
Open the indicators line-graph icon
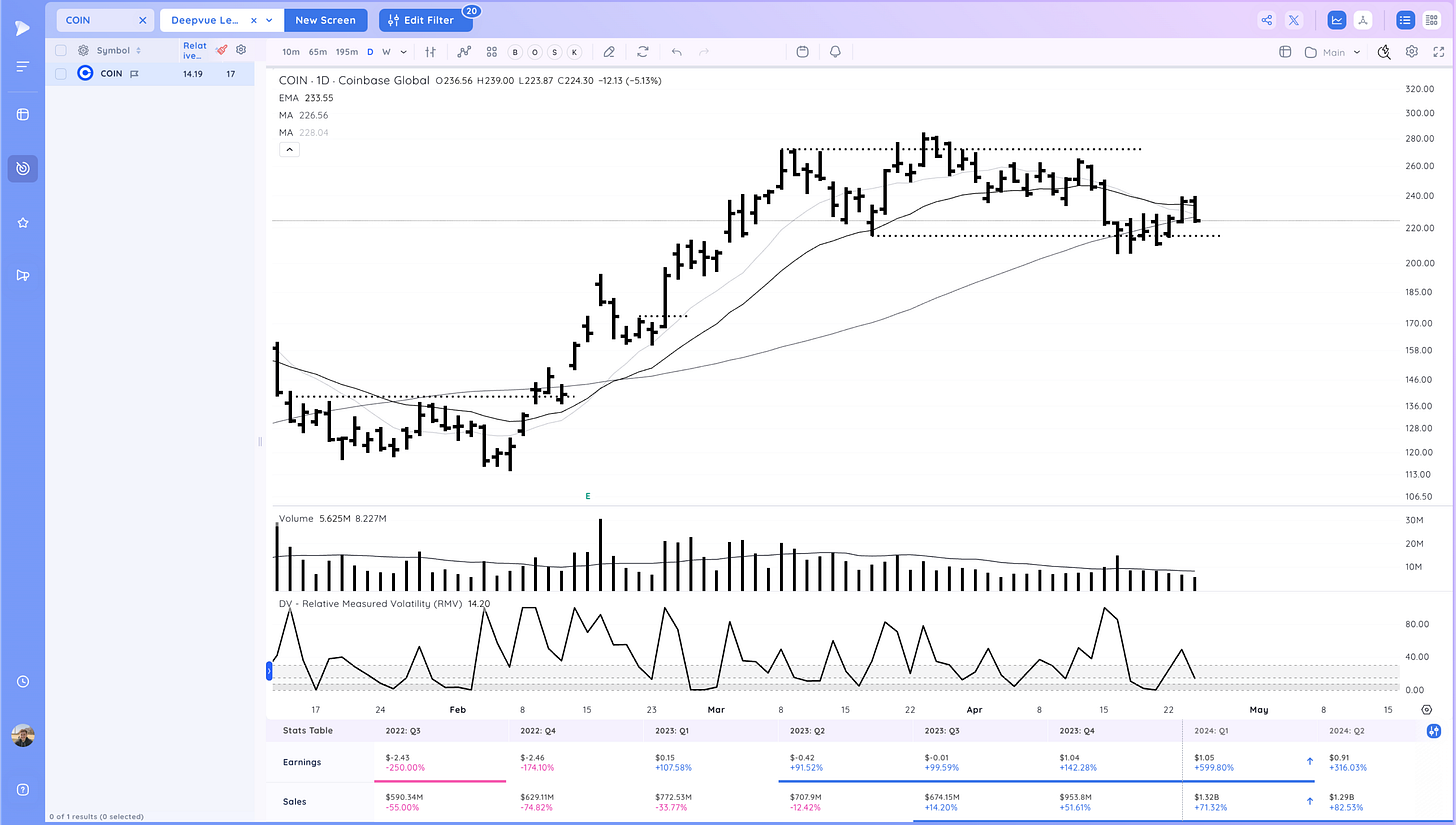[464, 52]
